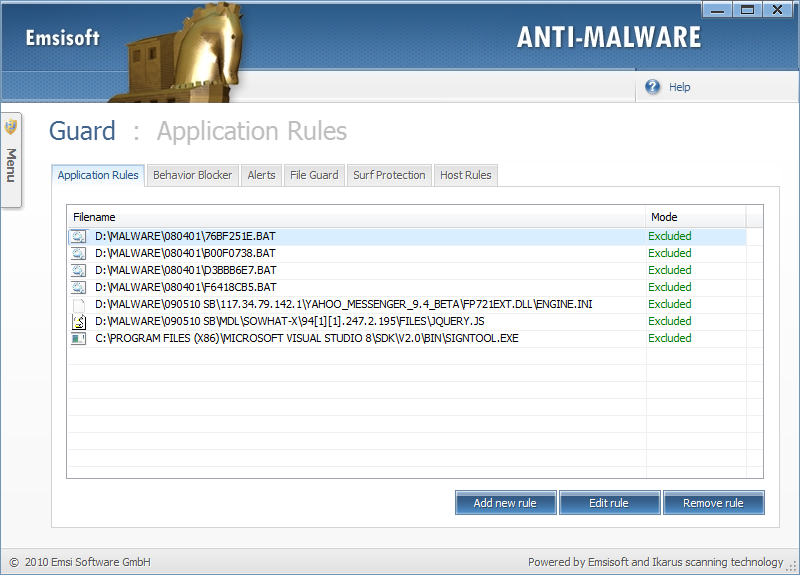Click file icon of F6418CB5.BAT row
Screen dimensions: 800x575
[79, 287]
